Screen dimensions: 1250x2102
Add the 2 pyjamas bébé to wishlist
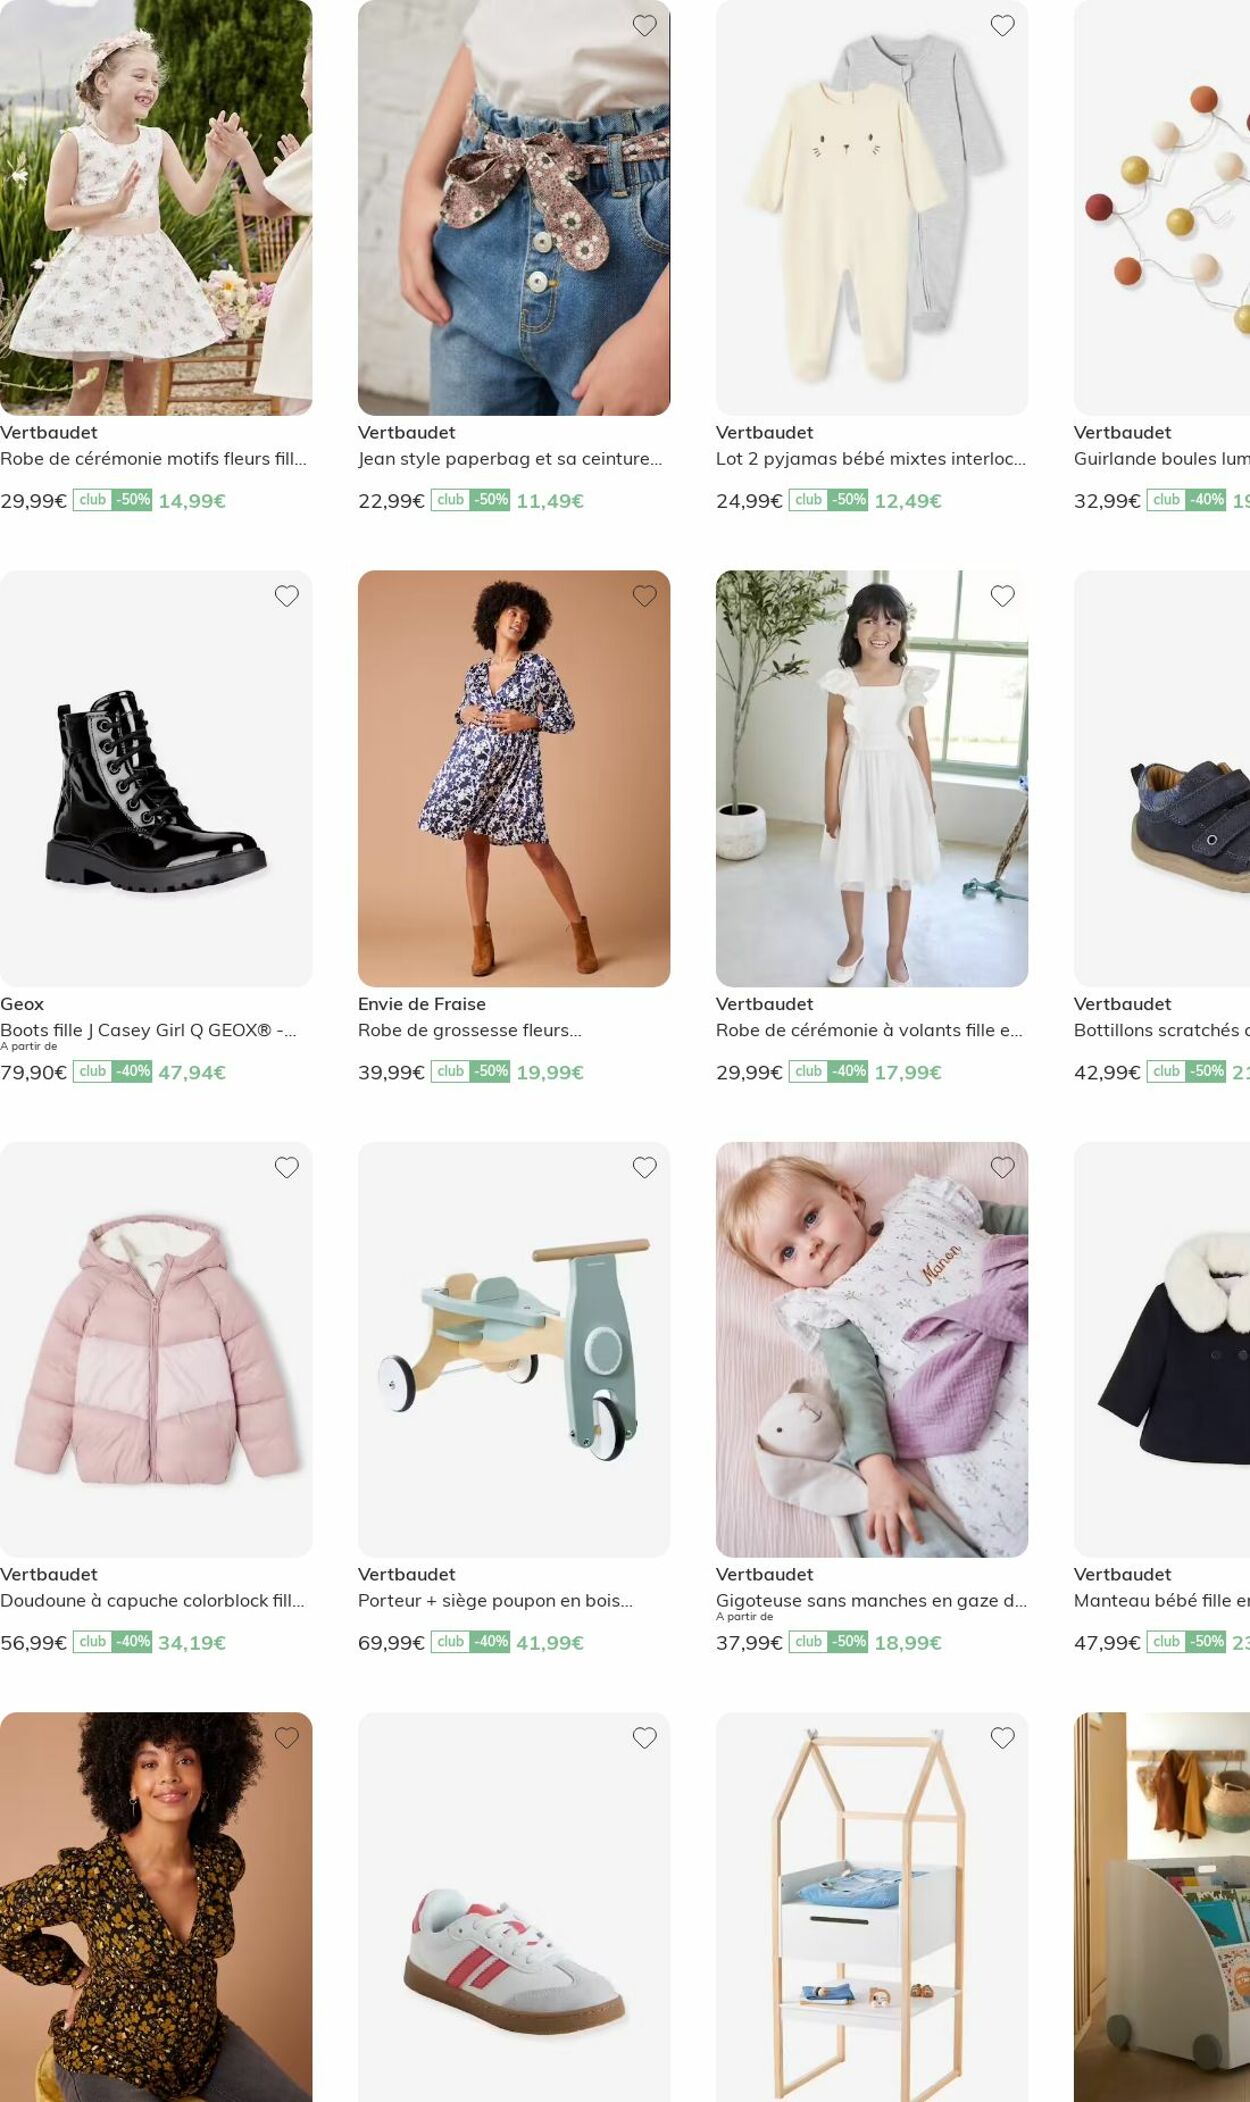1002,25
